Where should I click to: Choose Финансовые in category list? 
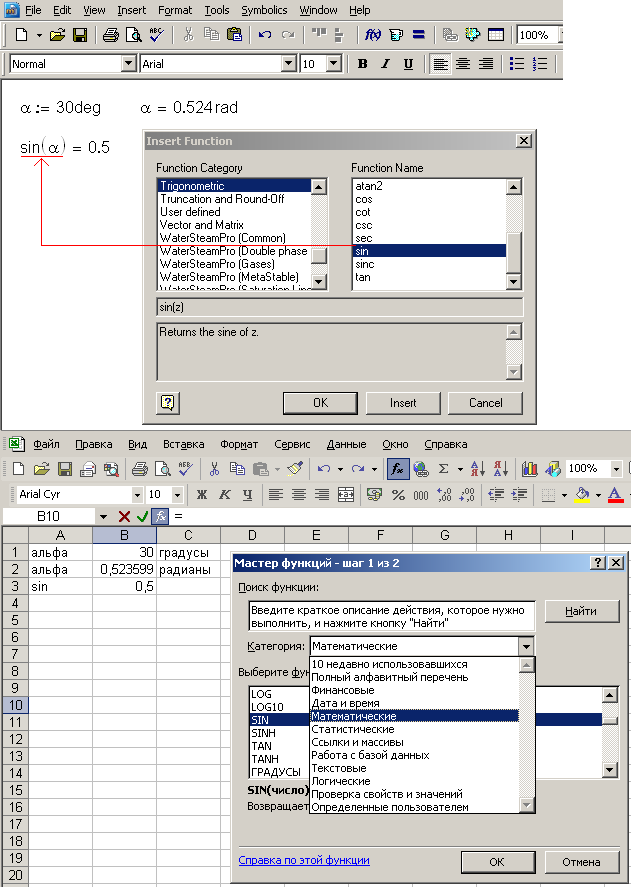click(414, 690)
